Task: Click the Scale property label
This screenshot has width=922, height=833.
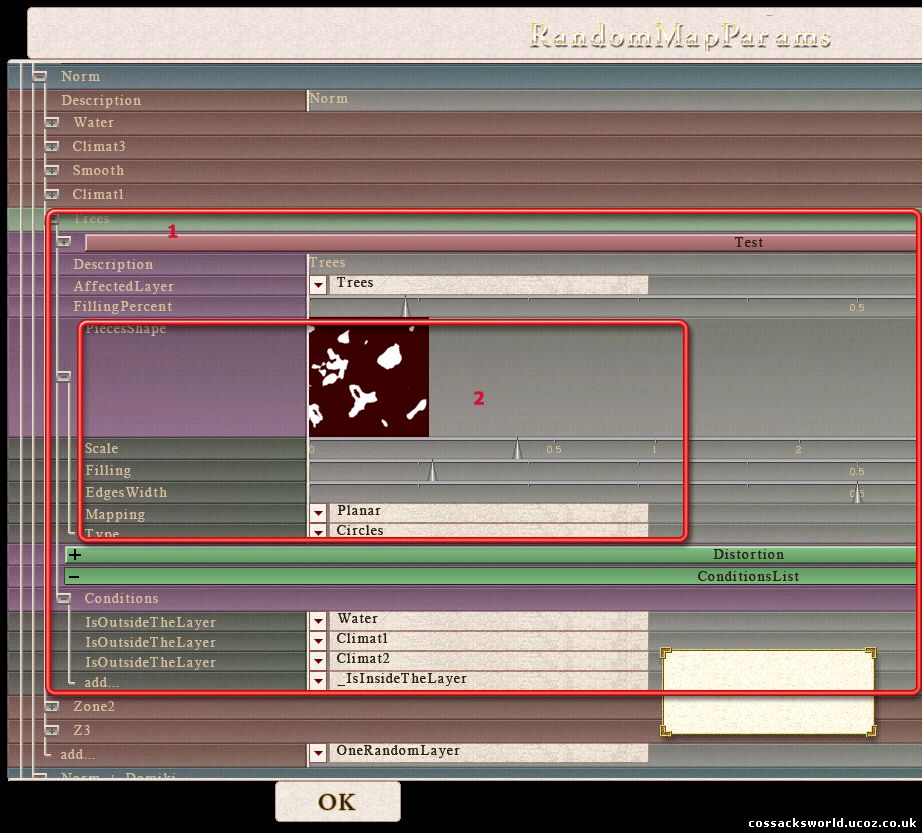Action: (x=101, y=449)
